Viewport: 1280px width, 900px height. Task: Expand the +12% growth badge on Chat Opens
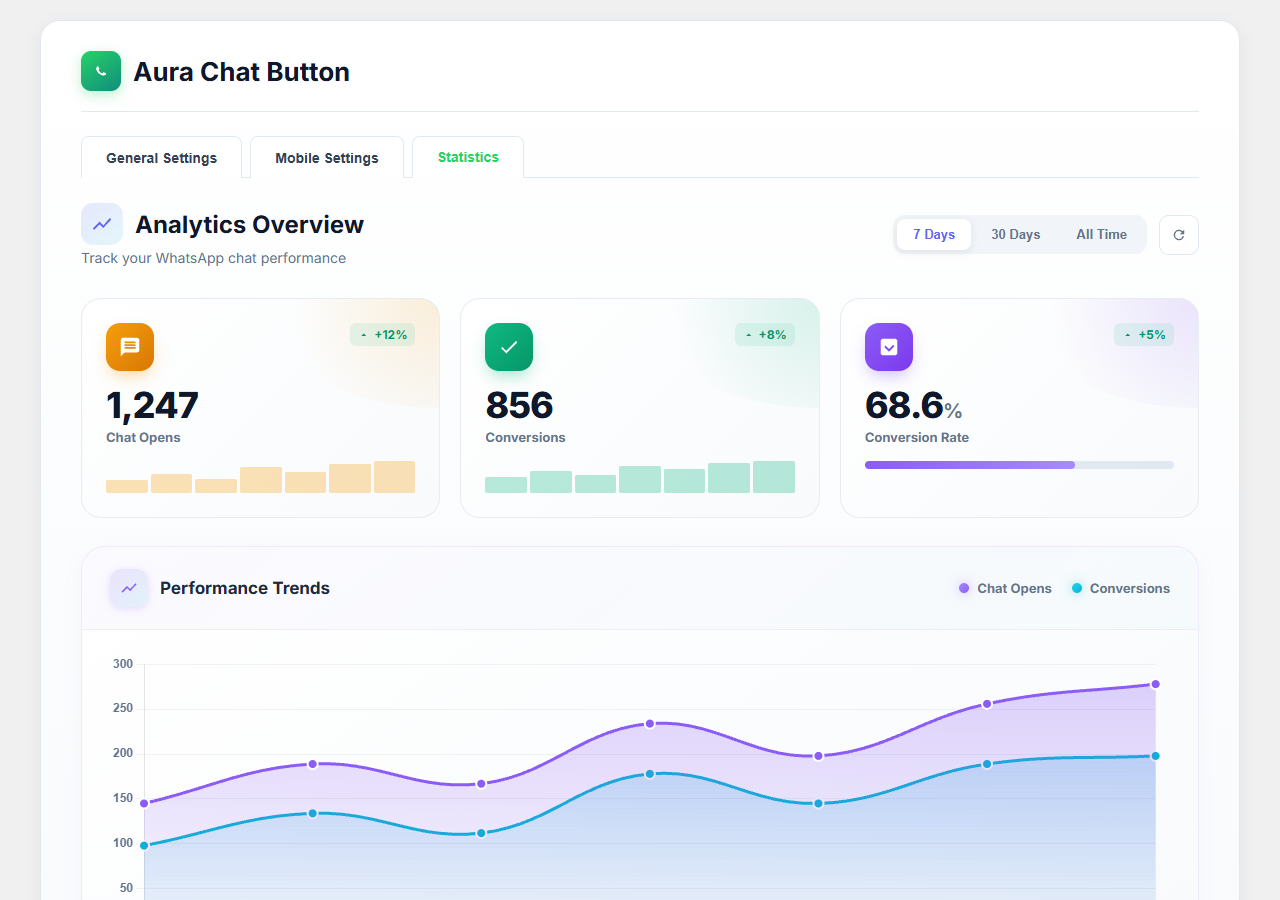click(x=382, y=334)
